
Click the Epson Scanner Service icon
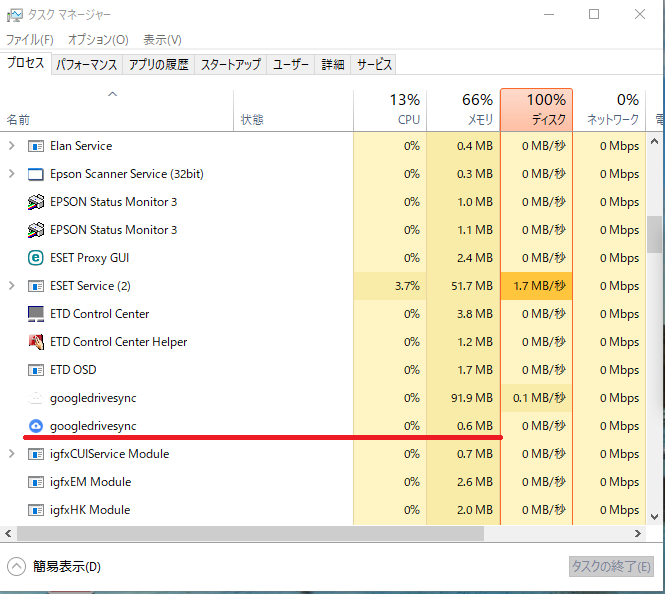pos(36,174)
